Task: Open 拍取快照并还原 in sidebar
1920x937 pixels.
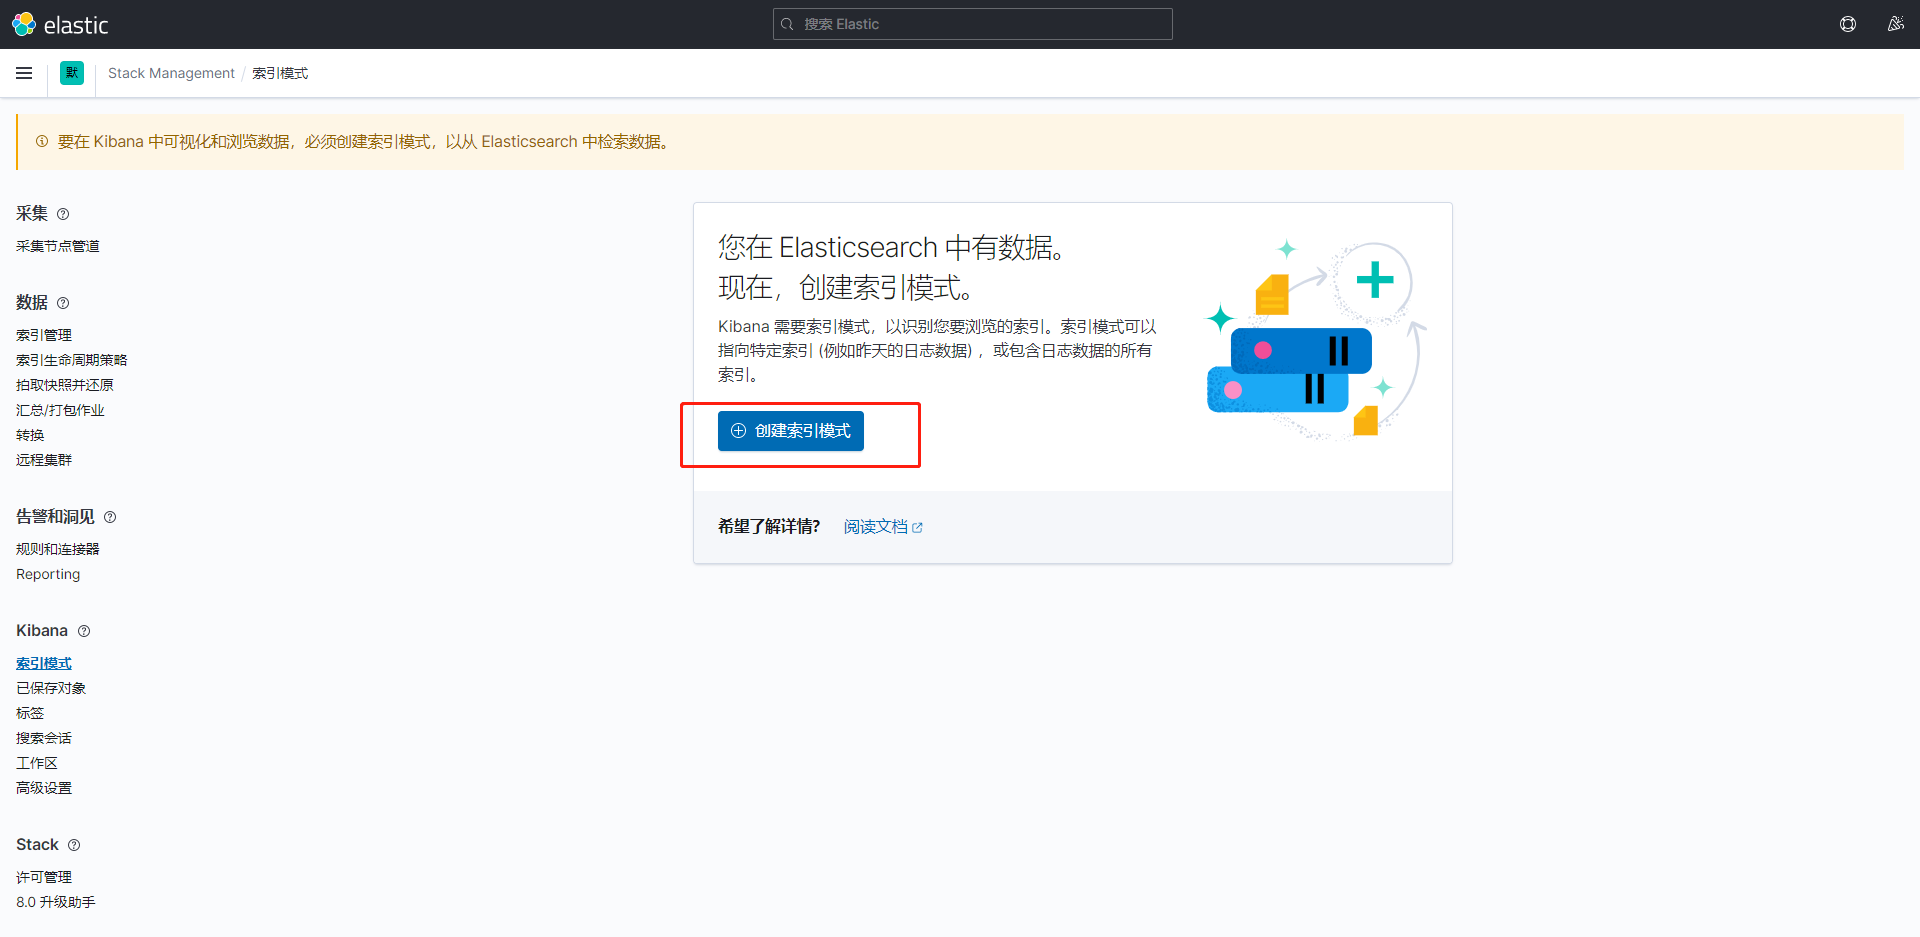Action: click(65, 385)
